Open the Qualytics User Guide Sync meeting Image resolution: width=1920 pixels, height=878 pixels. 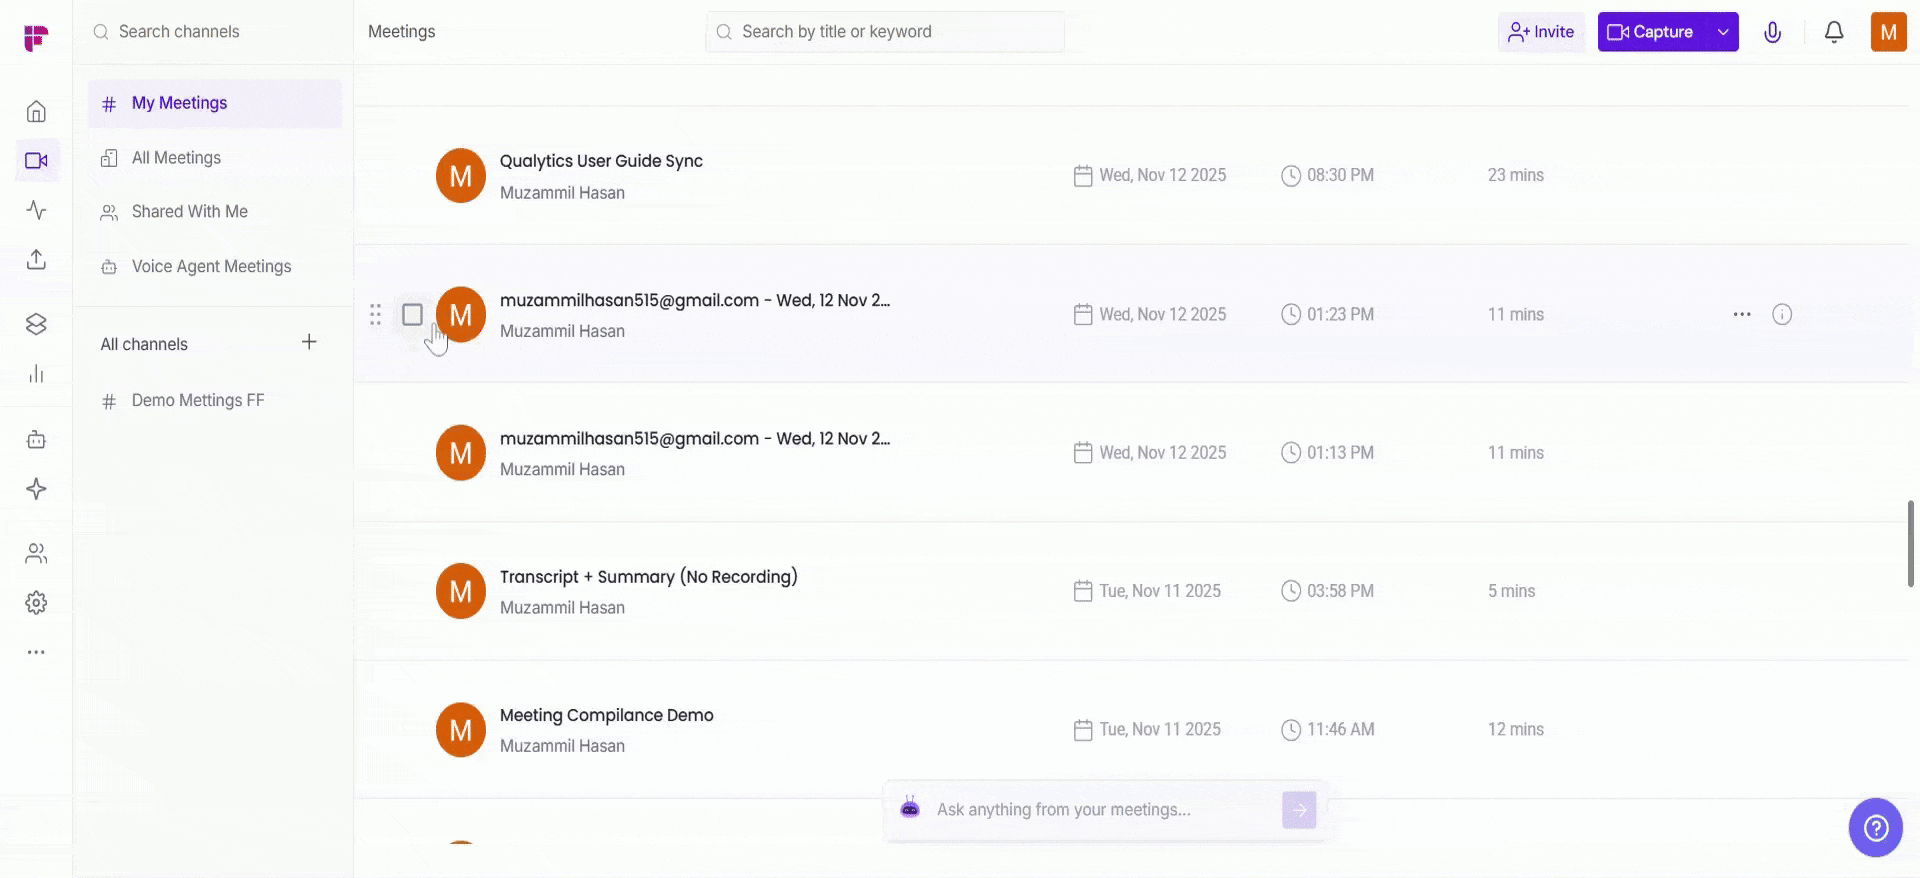click(601, 161)
